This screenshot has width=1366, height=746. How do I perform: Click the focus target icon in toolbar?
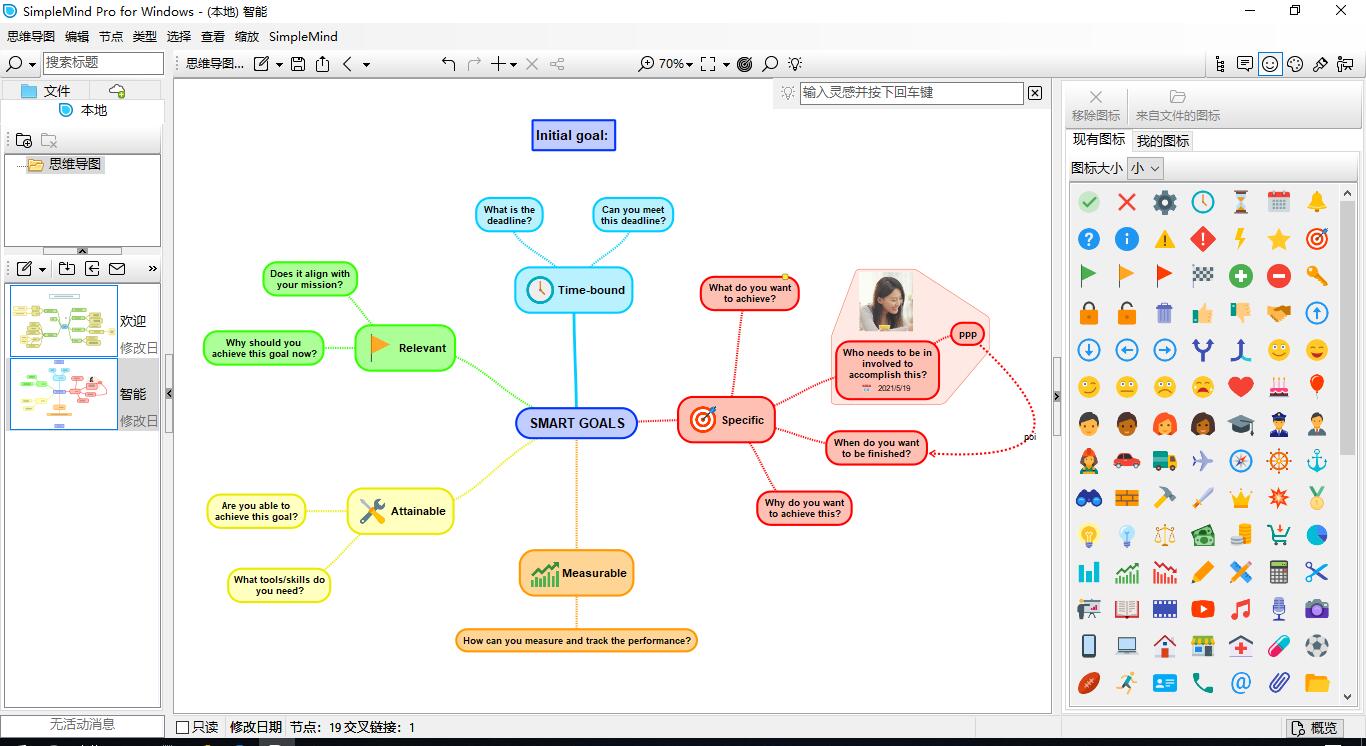coord(744,64)
